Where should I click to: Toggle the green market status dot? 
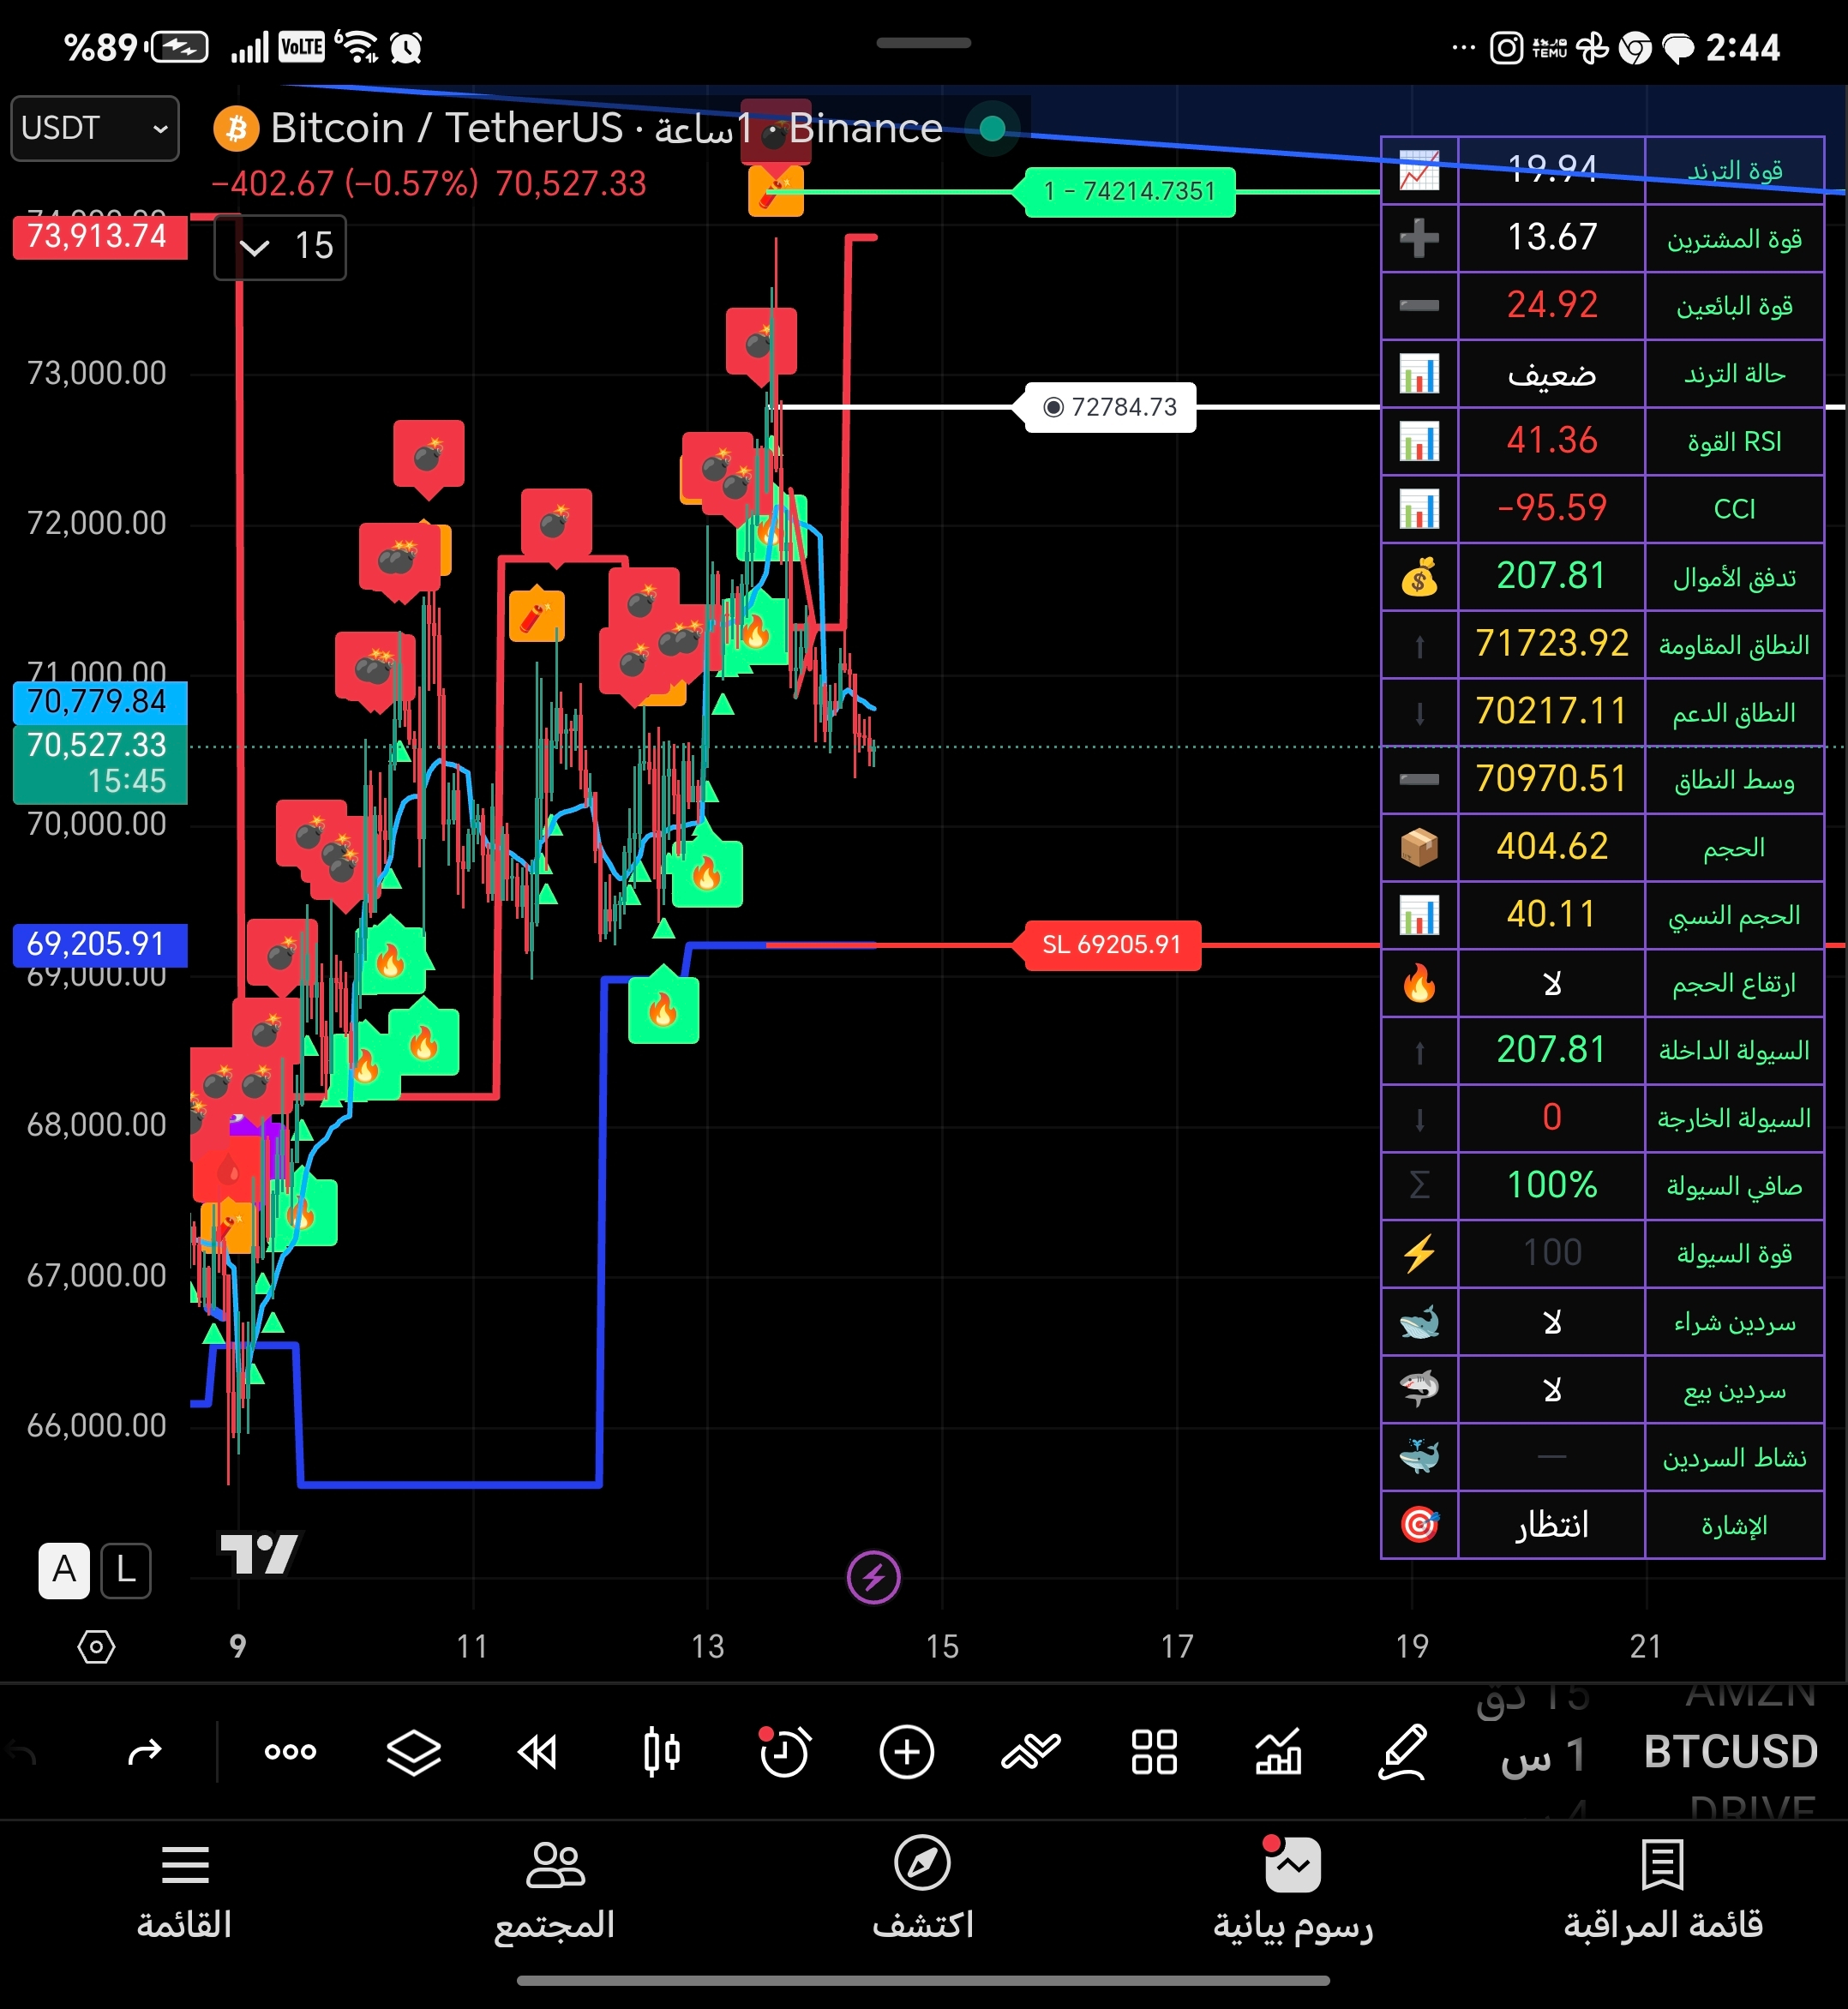[992, 128]
